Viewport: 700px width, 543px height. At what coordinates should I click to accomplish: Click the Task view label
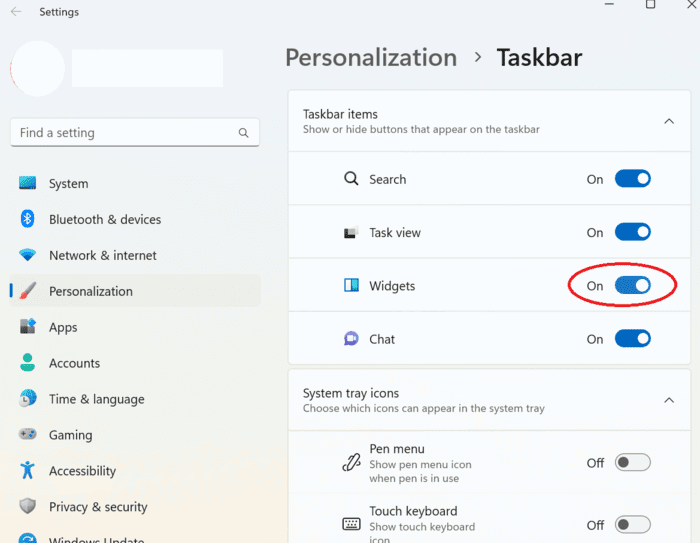395,233
